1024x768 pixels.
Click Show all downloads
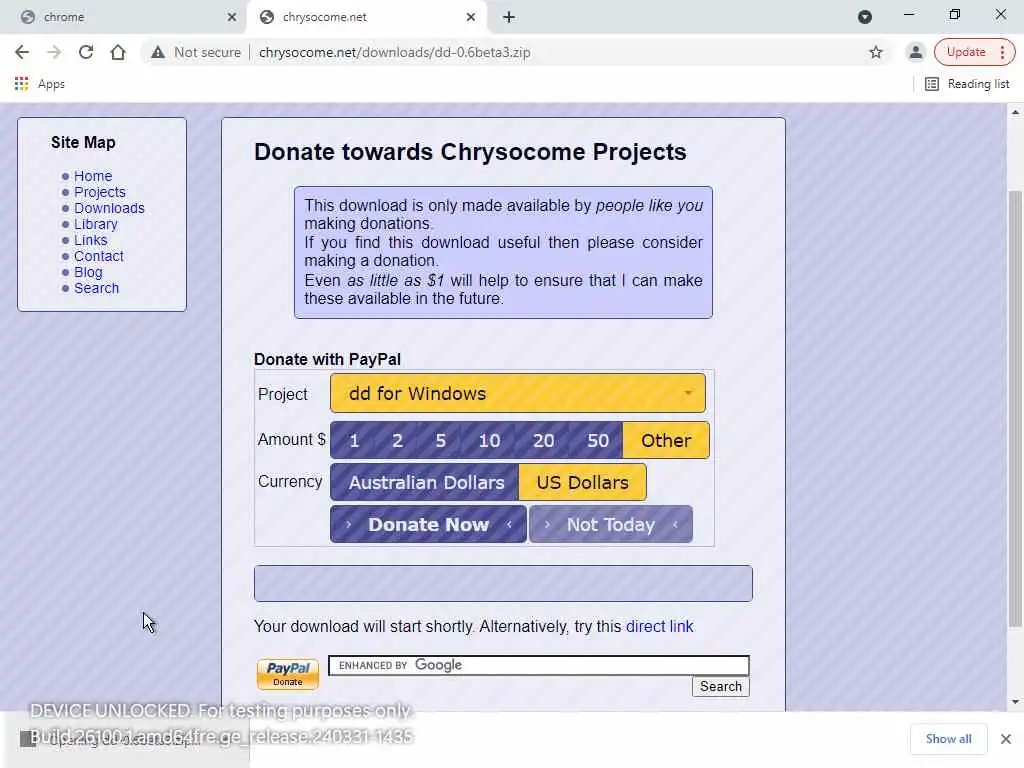point(948,739)
